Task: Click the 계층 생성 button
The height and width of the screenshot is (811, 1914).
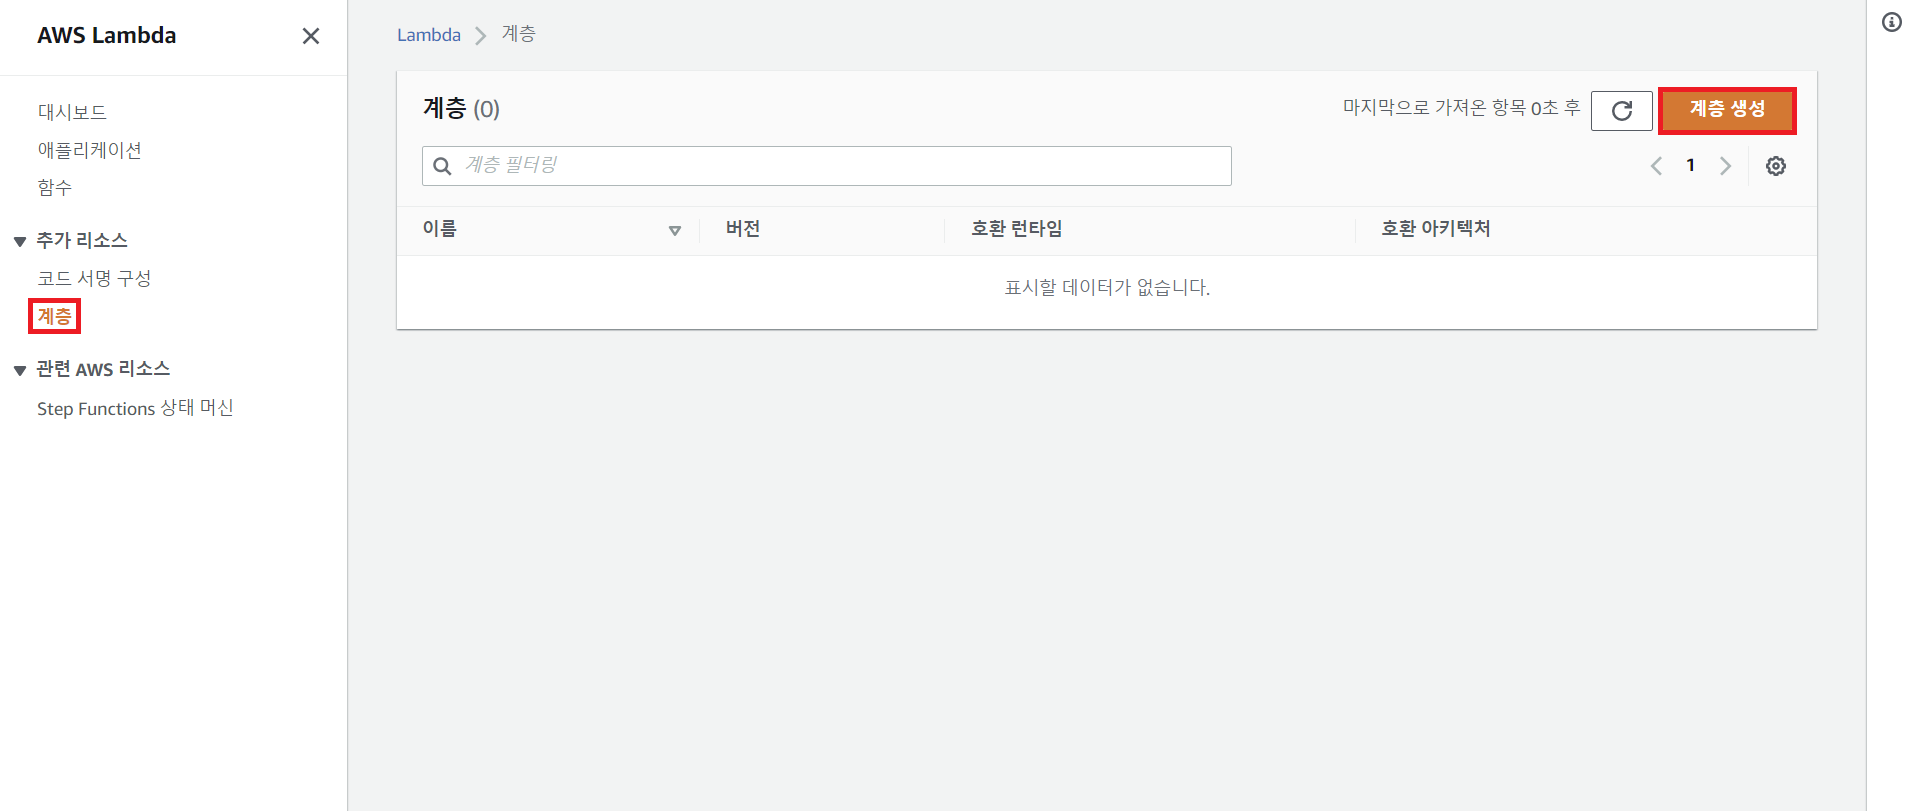Action: pos(1727,109)
